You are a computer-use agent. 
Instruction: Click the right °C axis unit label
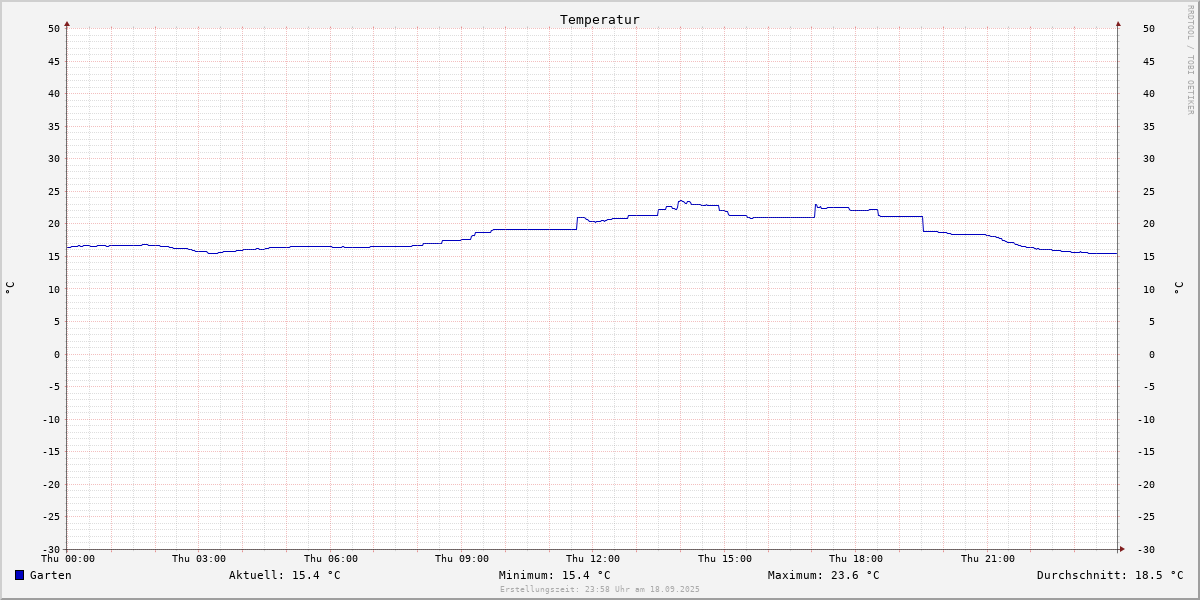[x=1177, y=288]
